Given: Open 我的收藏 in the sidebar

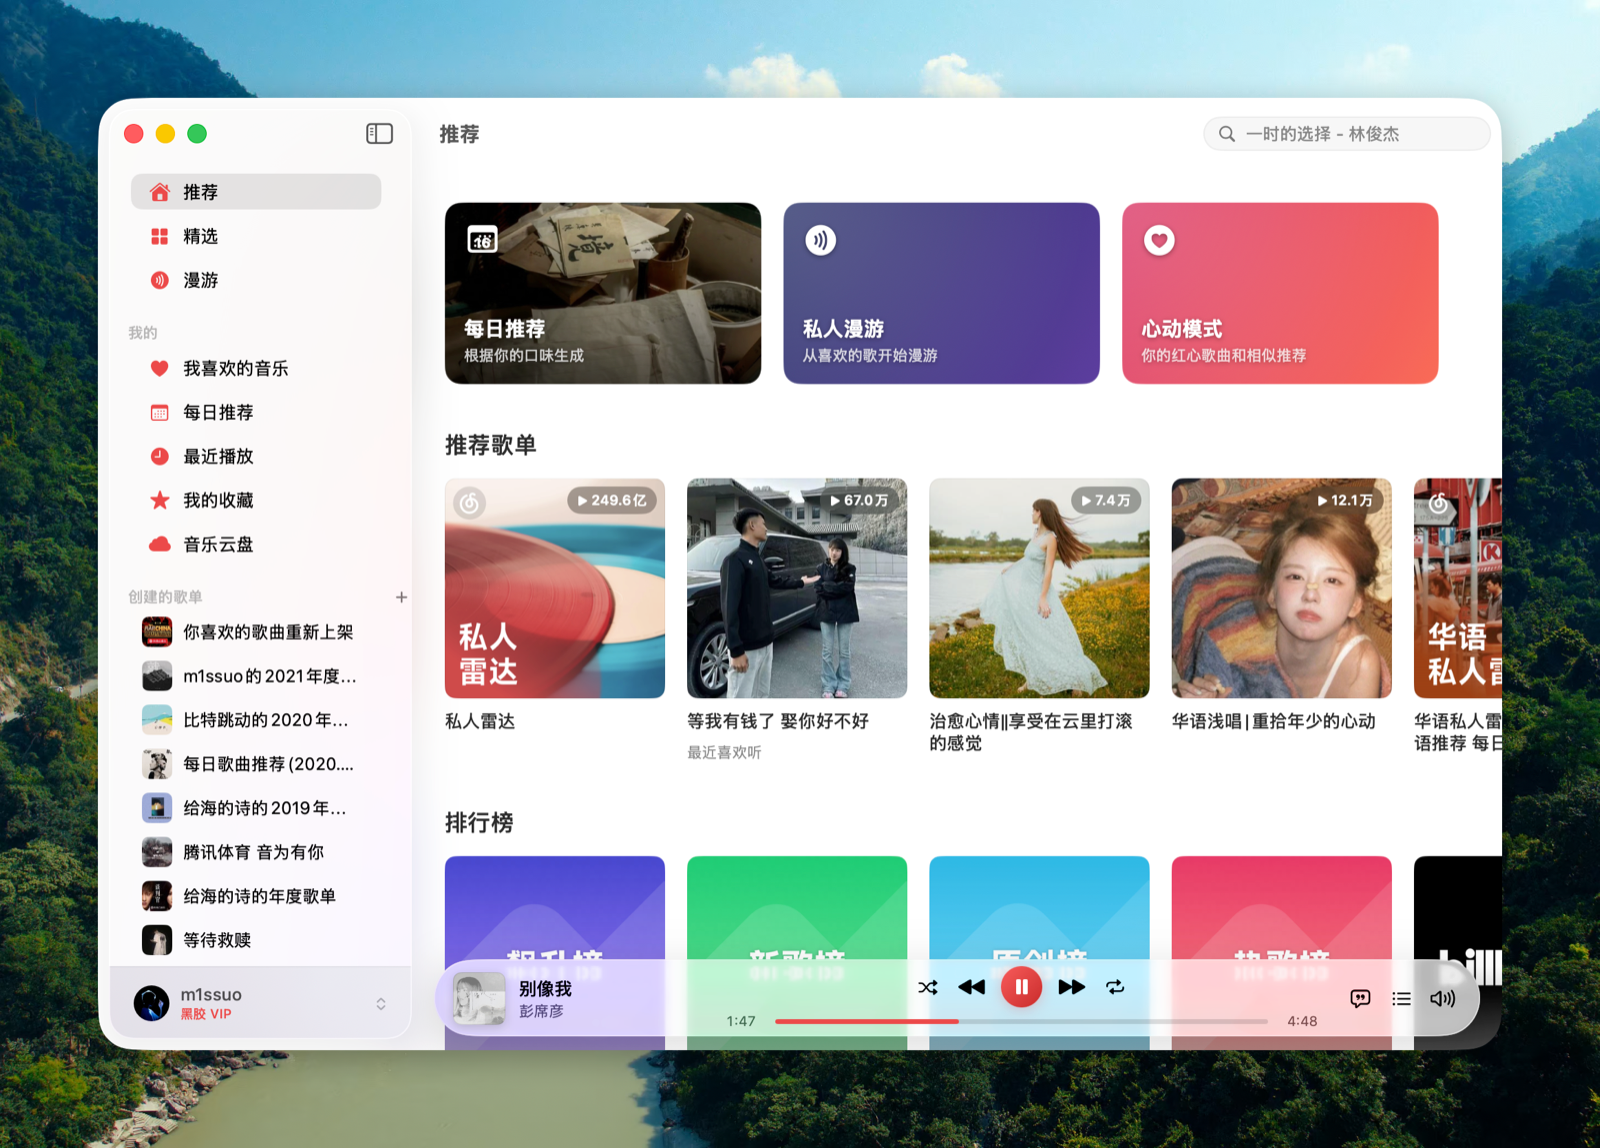Looking at the screenshot, I should 256,500.
